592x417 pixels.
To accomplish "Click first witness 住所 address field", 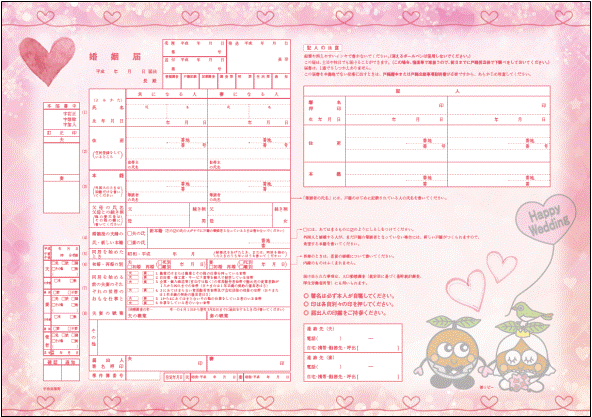I will (396, 143).
